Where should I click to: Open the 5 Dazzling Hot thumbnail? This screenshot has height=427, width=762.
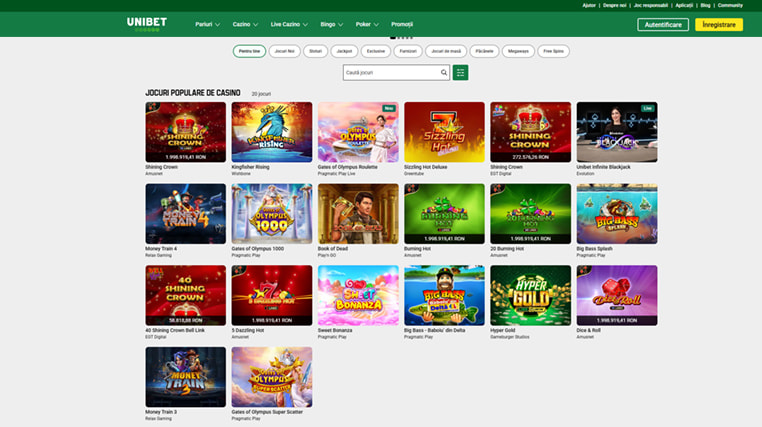272,295
